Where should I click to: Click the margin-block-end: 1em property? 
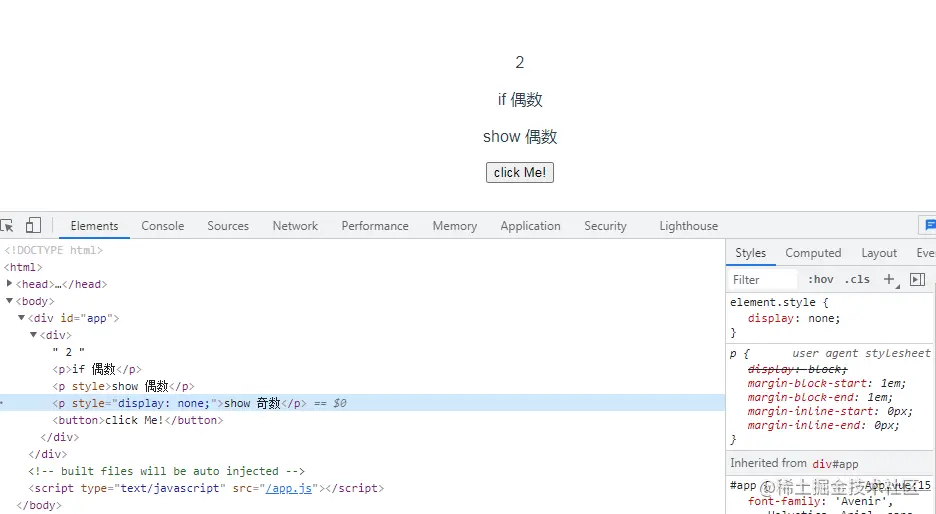[x=820, y=397]
